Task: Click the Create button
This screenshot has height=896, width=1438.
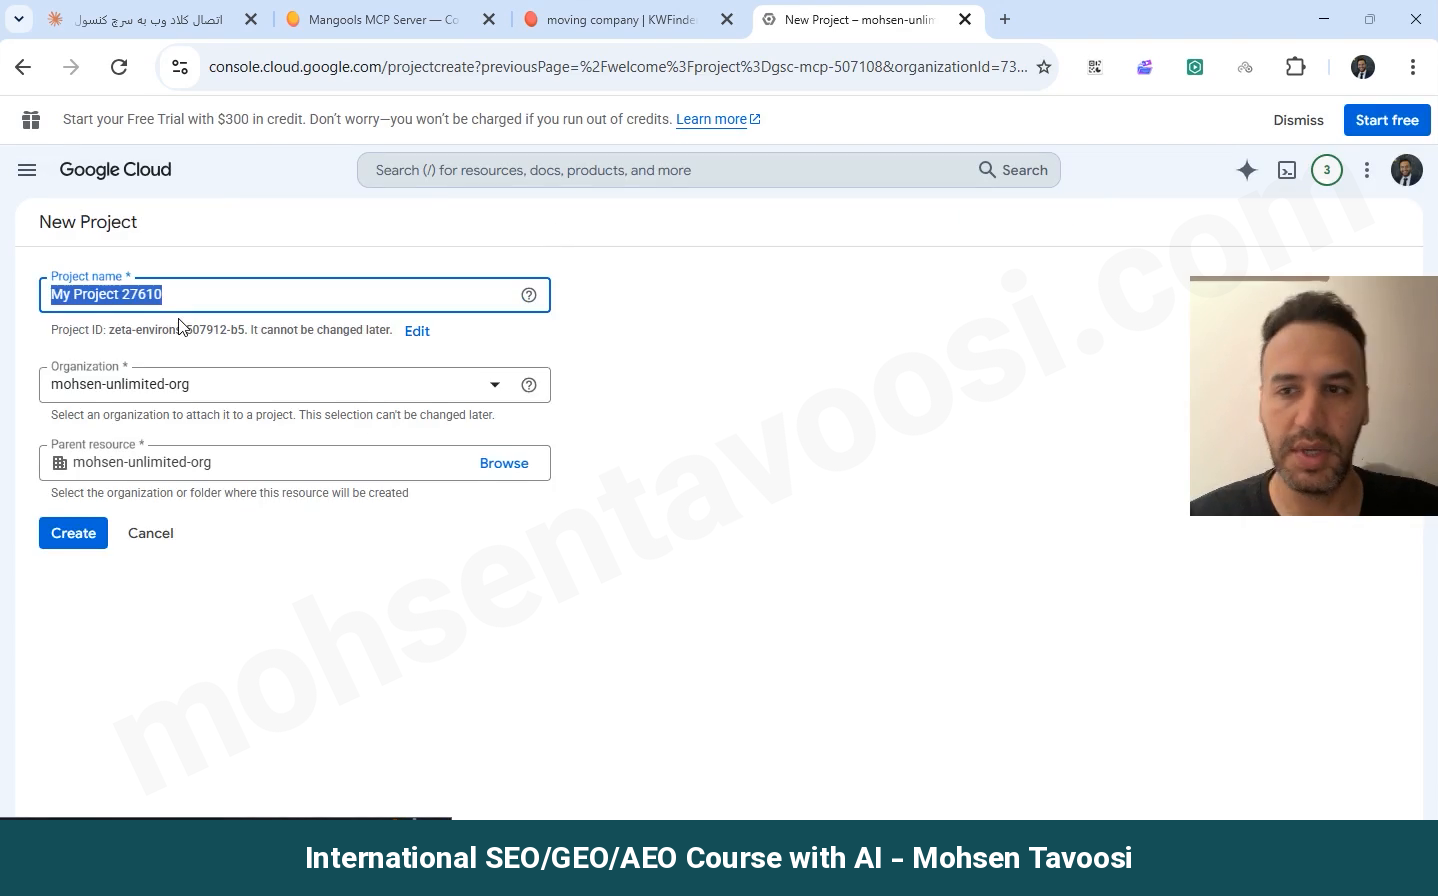Action: [x=73, y=533]
